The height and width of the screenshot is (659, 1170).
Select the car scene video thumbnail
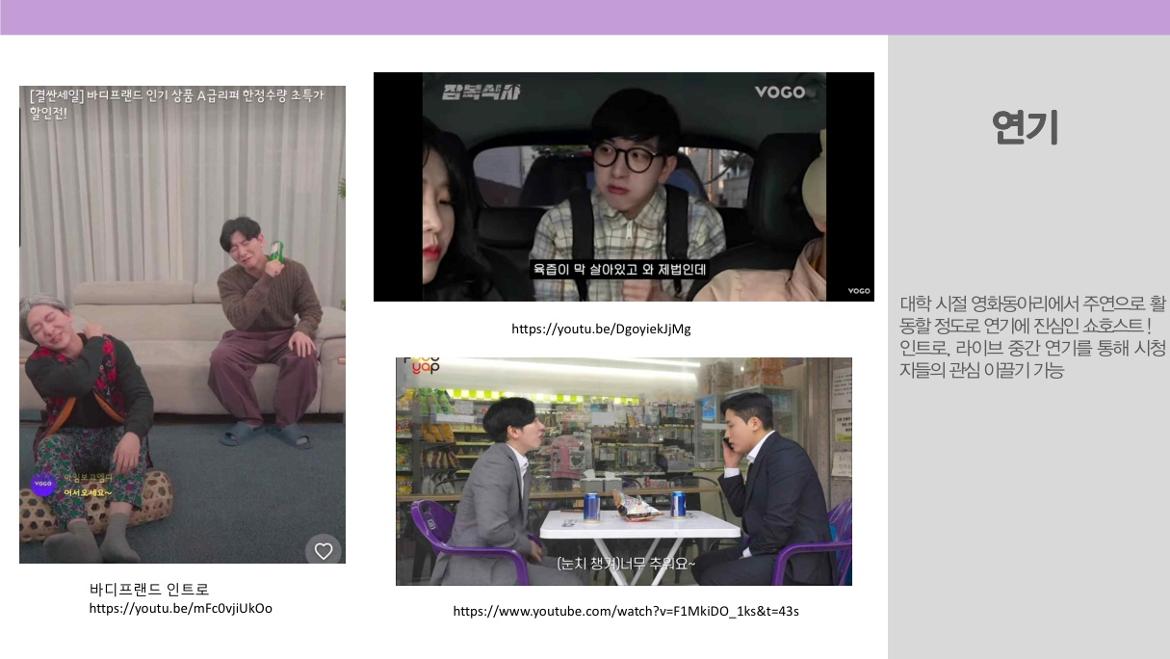tap(624, 187)
